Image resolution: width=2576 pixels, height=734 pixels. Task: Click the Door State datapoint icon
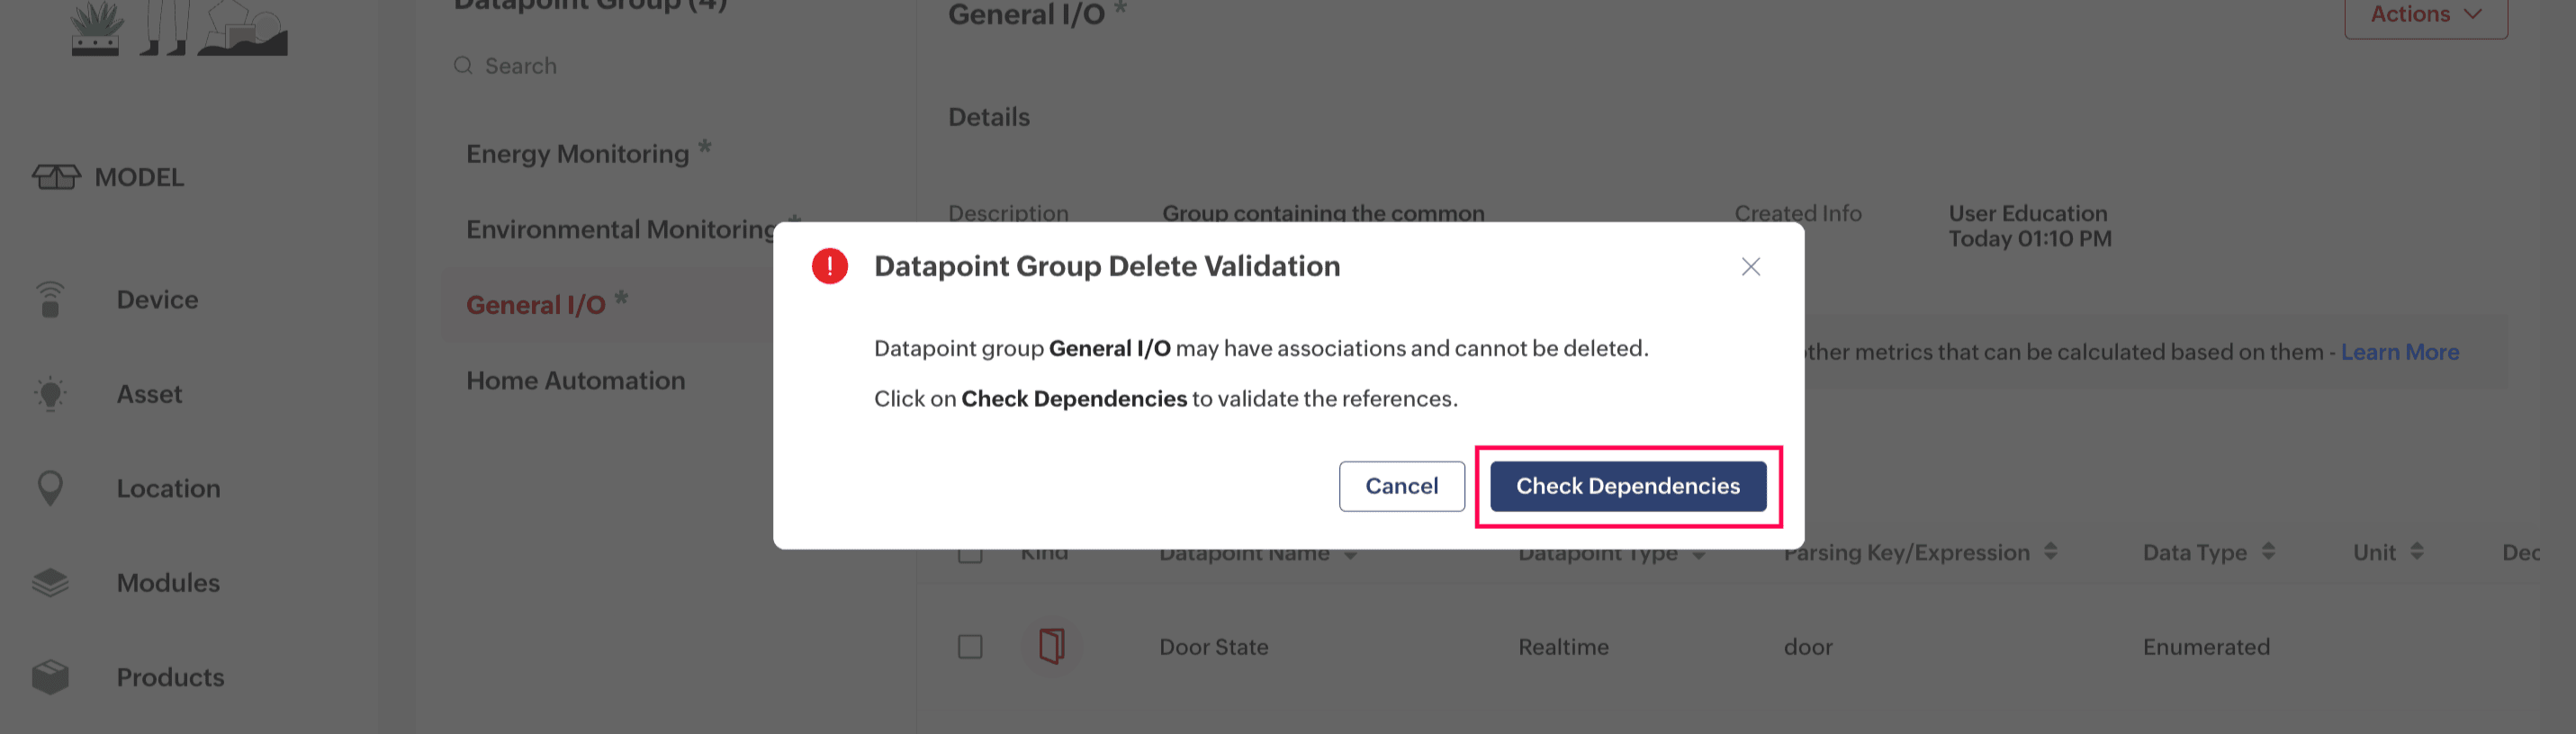pyautogui.click(x=1051, y=646)
